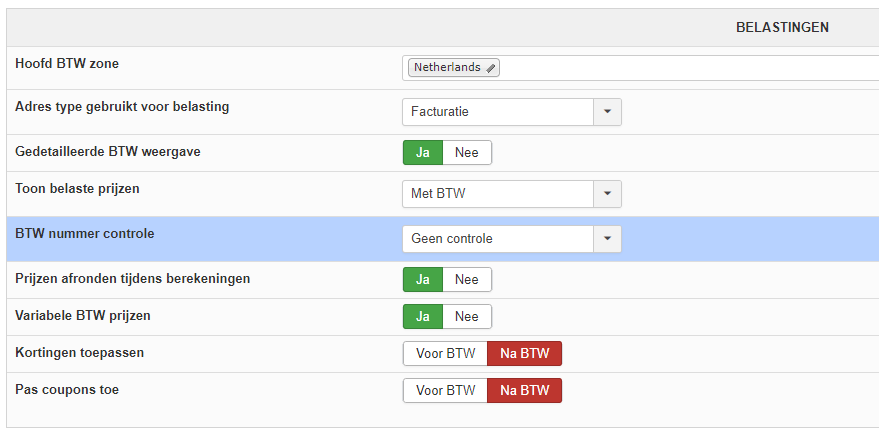Click the Hoofd BTW zone input field
Image resolution: width=879 pixels, height=430 pixels.
click(x=690, y=68)
